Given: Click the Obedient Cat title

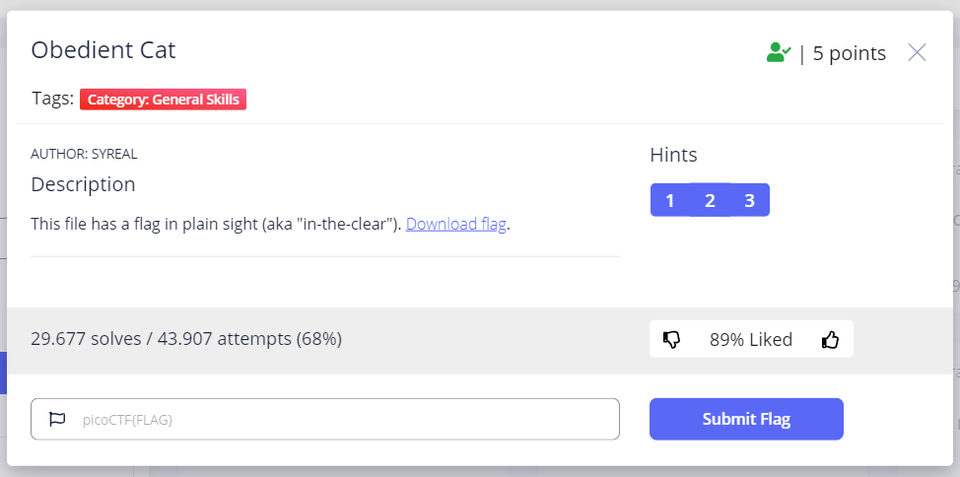Looking at the screenshot, I should [x=103, y=50].
